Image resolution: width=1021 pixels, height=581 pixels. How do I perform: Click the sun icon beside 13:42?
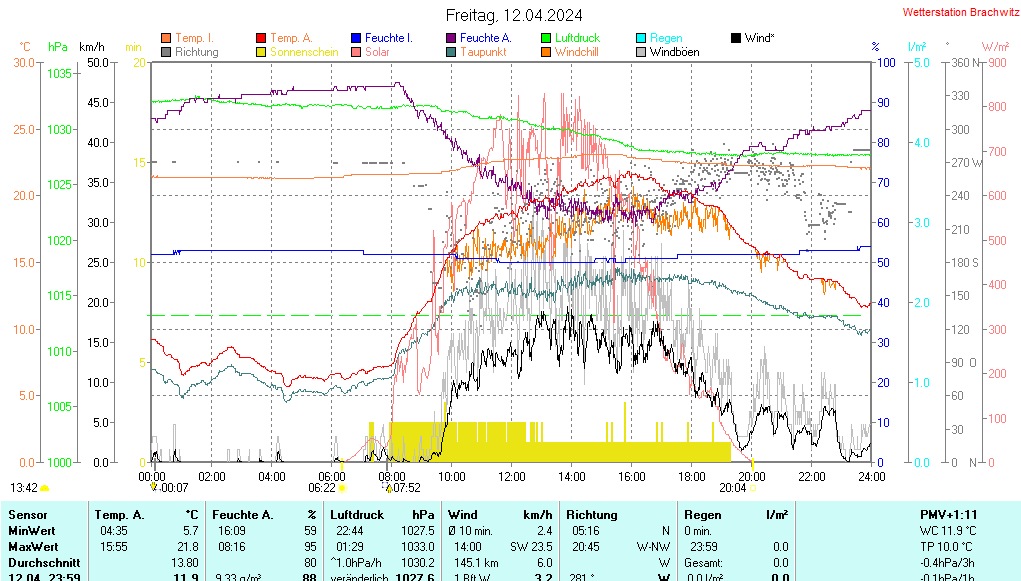(x=45, y=488)
